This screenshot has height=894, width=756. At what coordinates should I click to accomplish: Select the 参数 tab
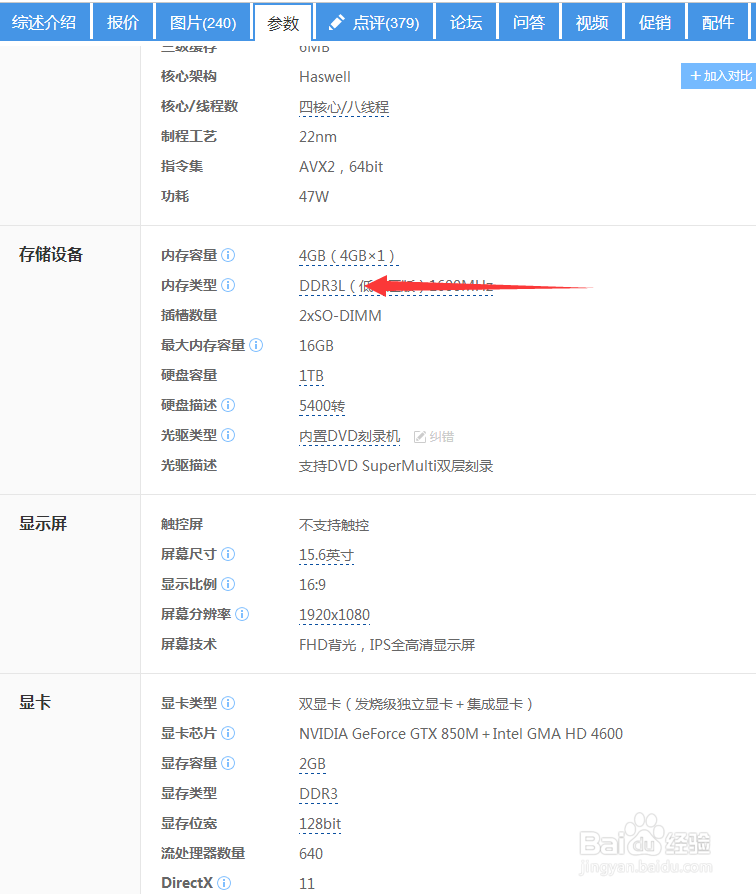[283, 23]
